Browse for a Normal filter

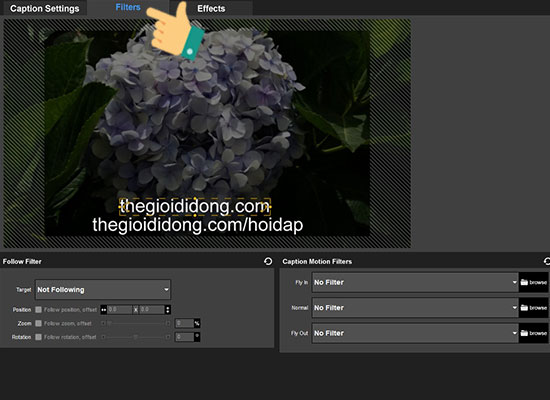click(x=534, y=308)
